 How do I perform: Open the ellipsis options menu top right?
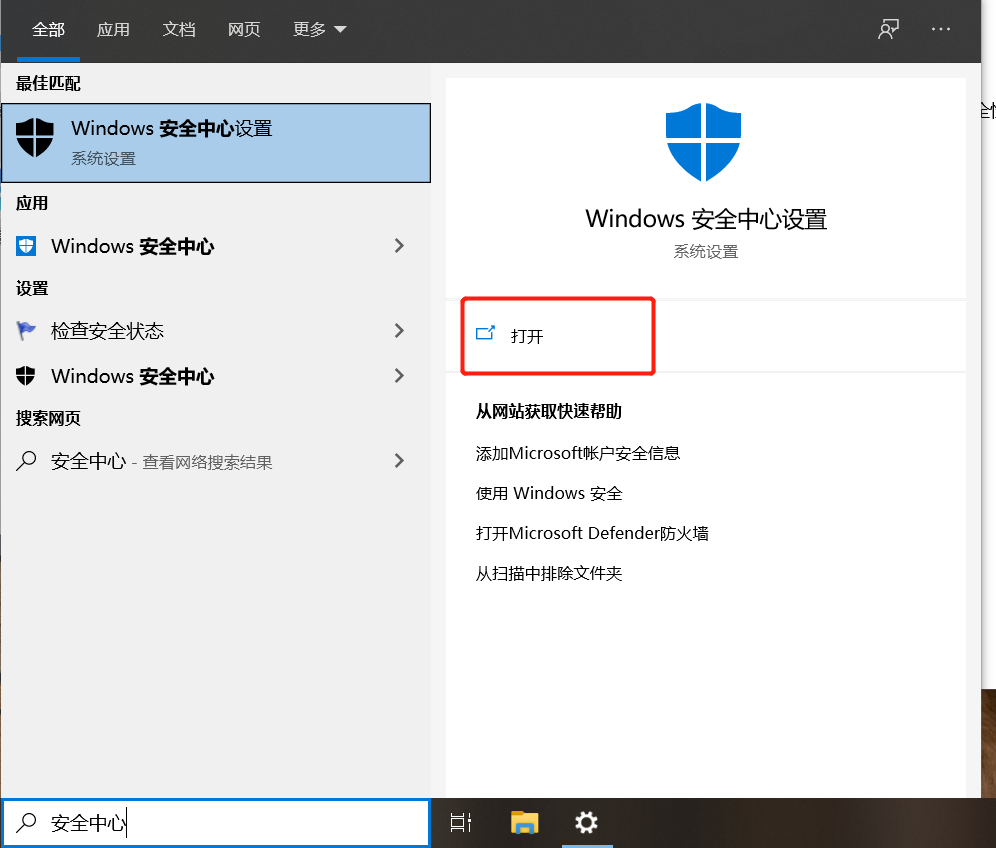(x=940, y=29)
